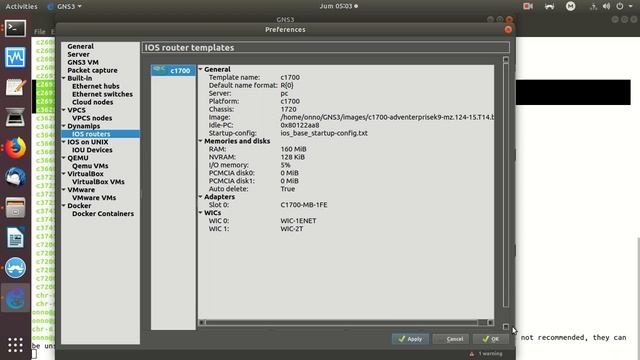Open the Server preferences page

click(78, 54)
